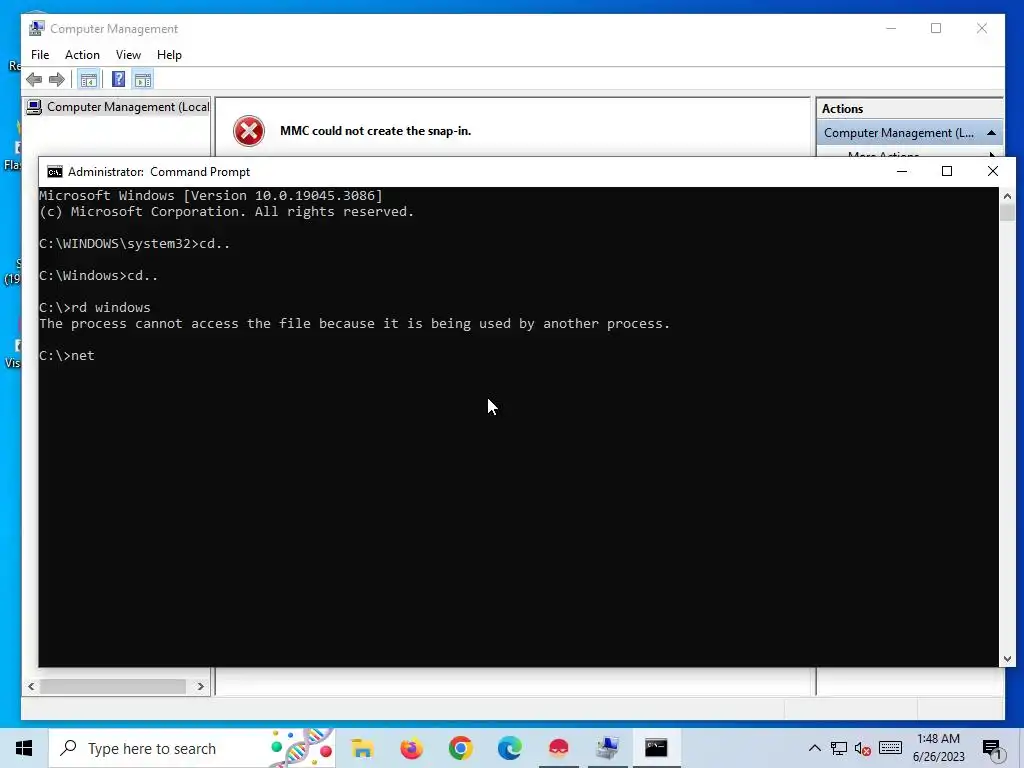
Task: Open File Explorer from the taskbar
Action: coord(362,748)
